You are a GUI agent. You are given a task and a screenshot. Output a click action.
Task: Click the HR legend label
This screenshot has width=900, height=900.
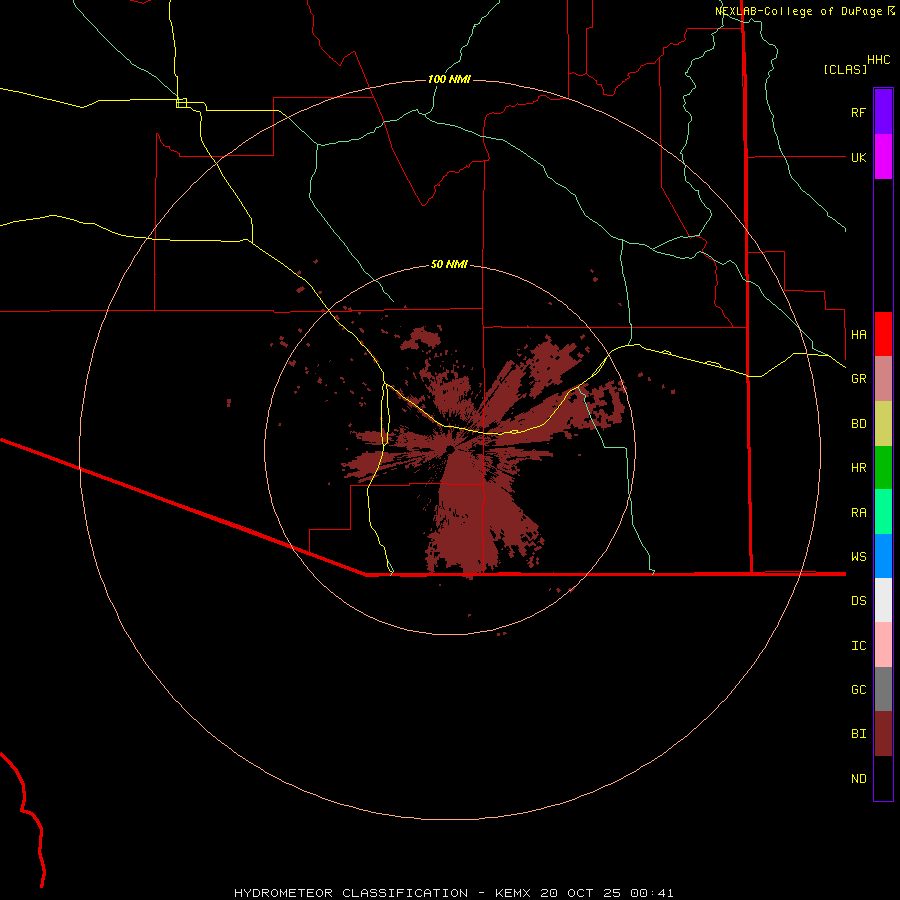[x=858, y=468]
